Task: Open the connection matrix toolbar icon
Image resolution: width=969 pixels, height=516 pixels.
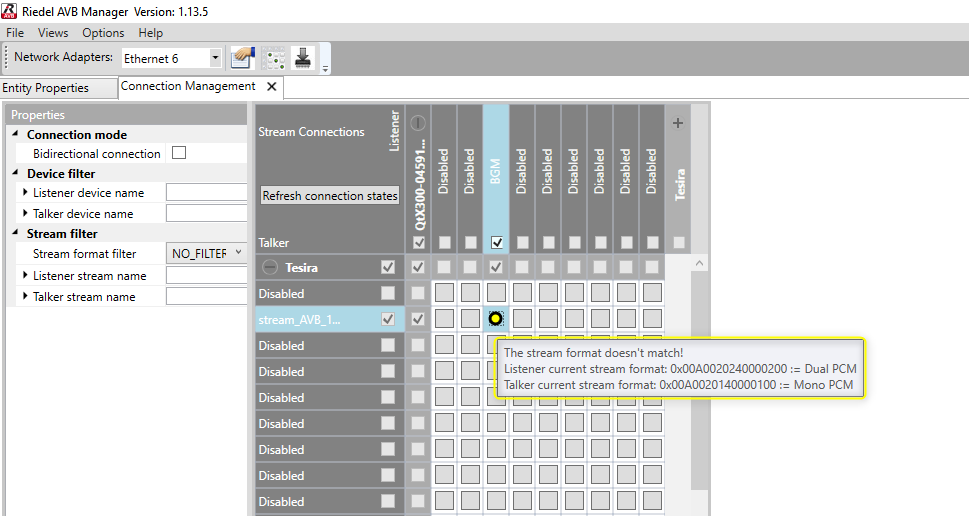Action: pos(273,58)
